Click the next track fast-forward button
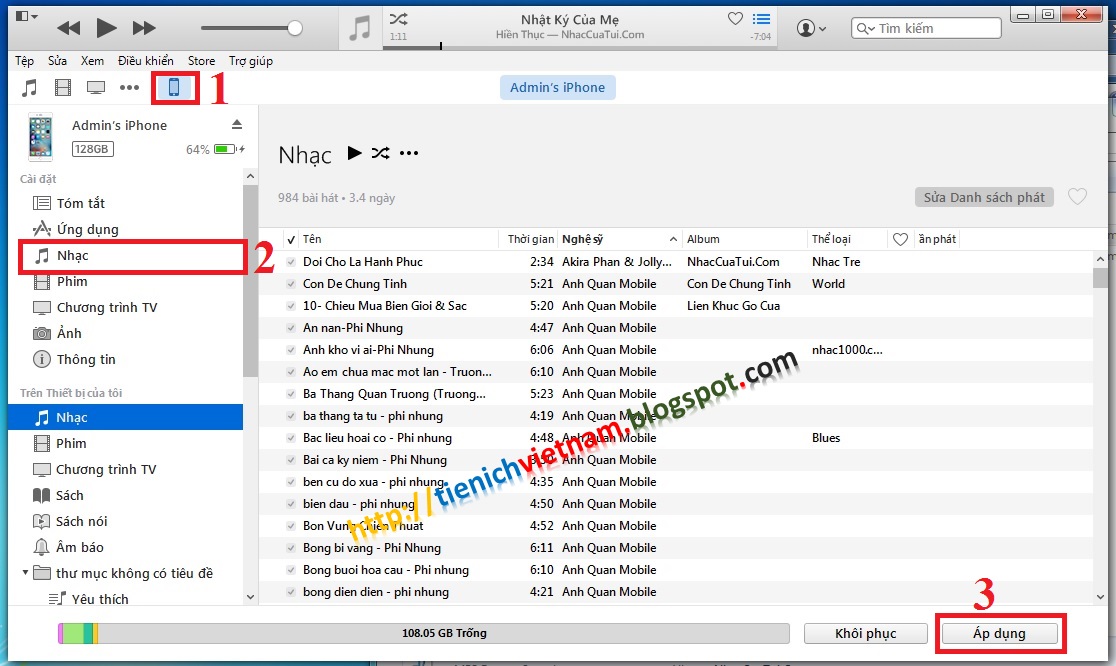Screen dimensions: 1116x666 [x=144, y=28]
